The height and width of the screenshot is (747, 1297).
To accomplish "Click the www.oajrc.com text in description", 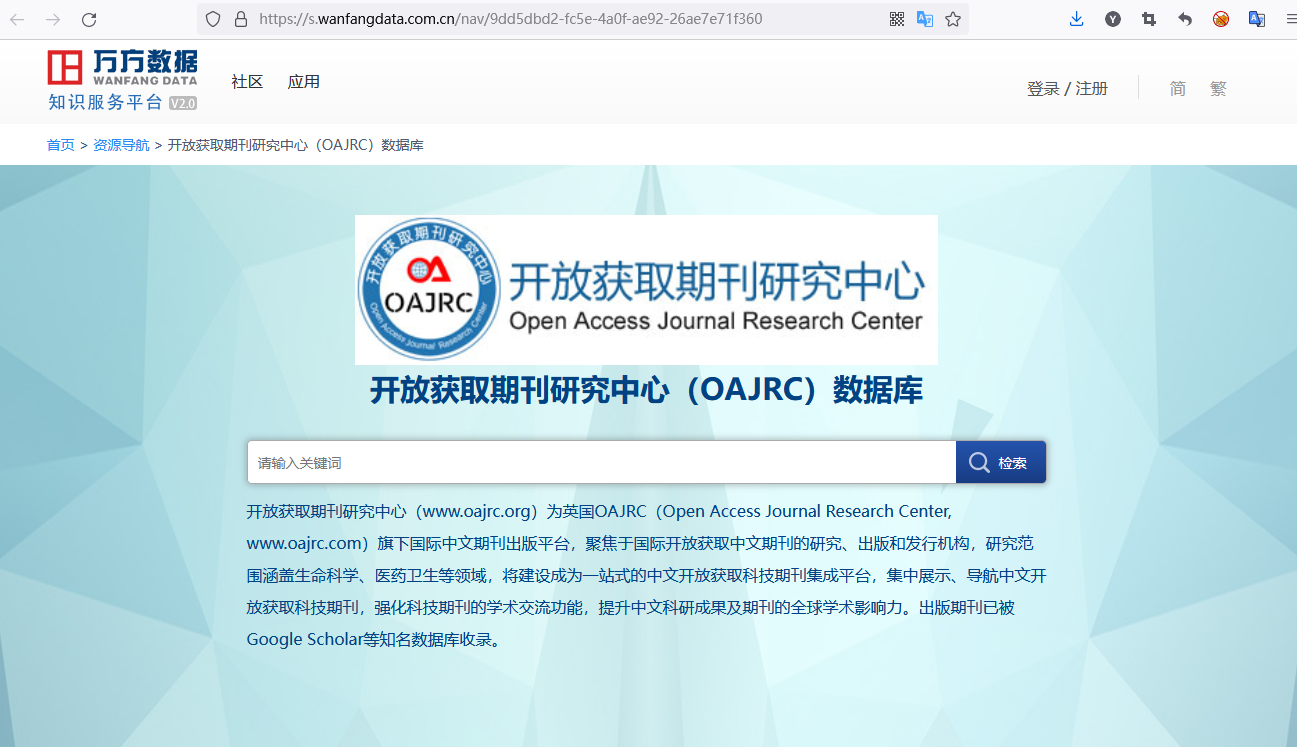I will (303, 543).
